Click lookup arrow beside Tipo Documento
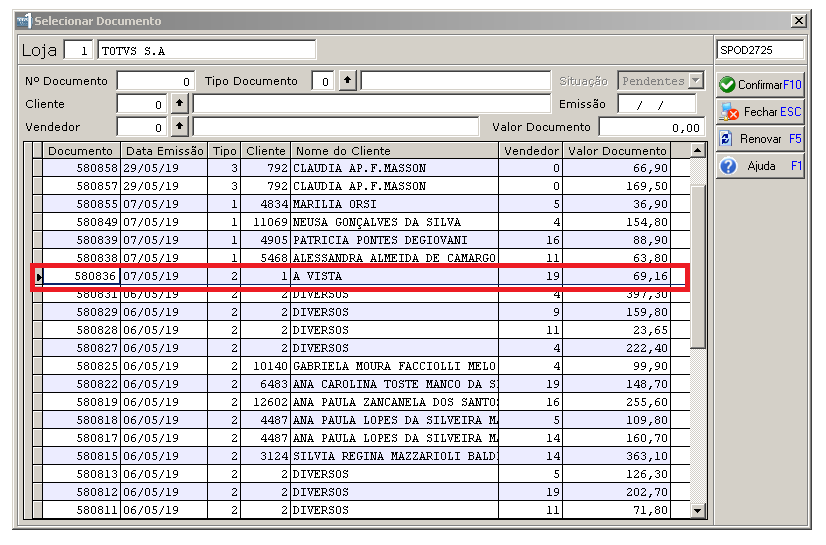Screen dimensions: 826x545 pos(347,81)
